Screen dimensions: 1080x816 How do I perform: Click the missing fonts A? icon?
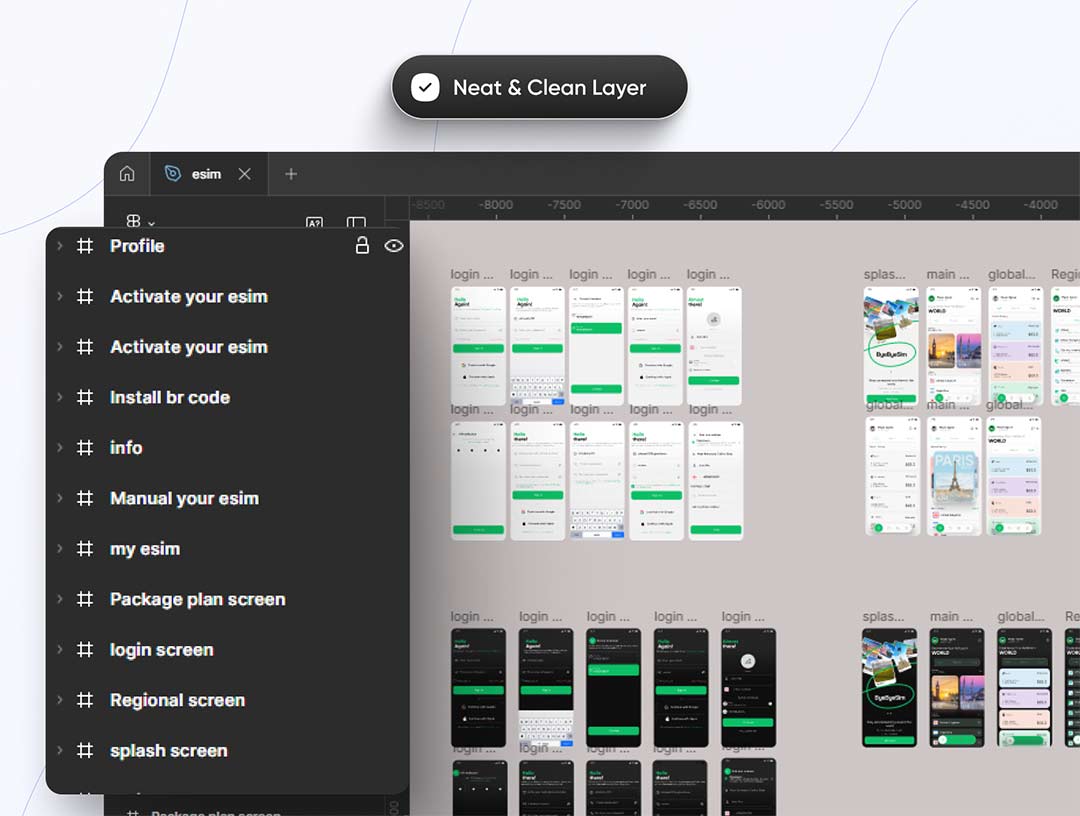[314, 224]
